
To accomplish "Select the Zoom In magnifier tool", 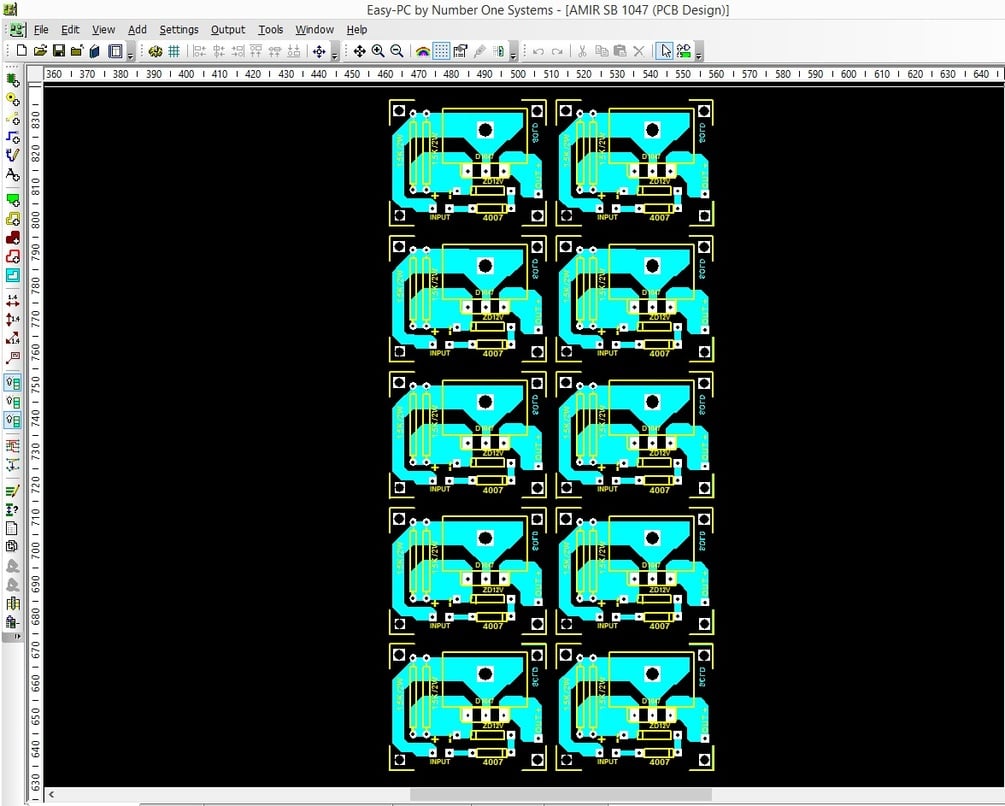I will (x=377, y=50).
